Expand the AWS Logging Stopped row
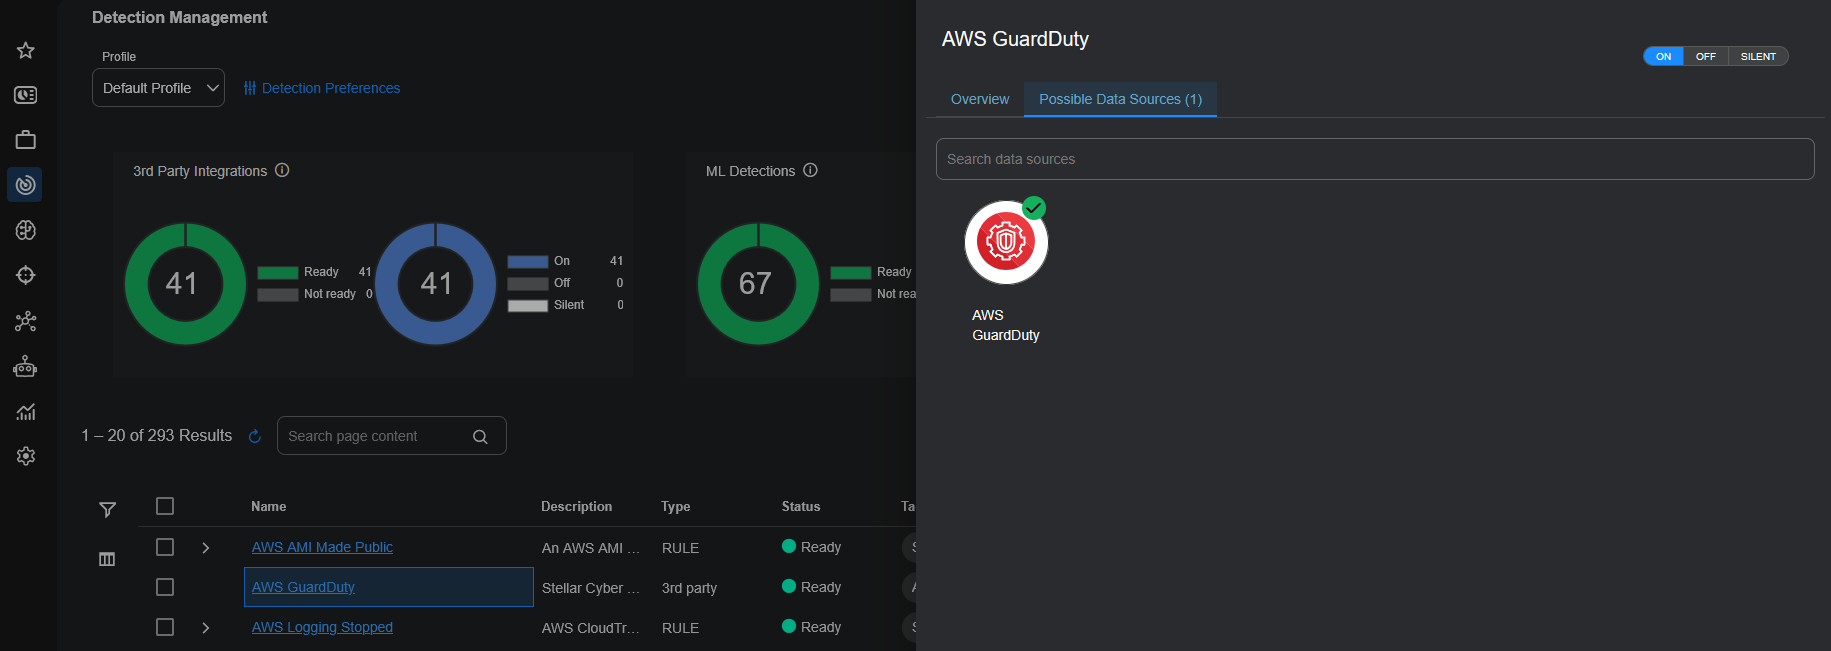The image size is (1831, 651). (206, 628)
